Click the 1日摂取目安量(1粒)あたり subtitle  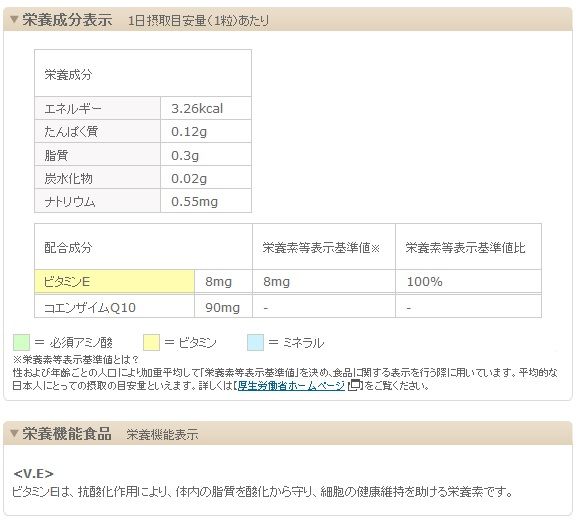(x=198, y=20)
